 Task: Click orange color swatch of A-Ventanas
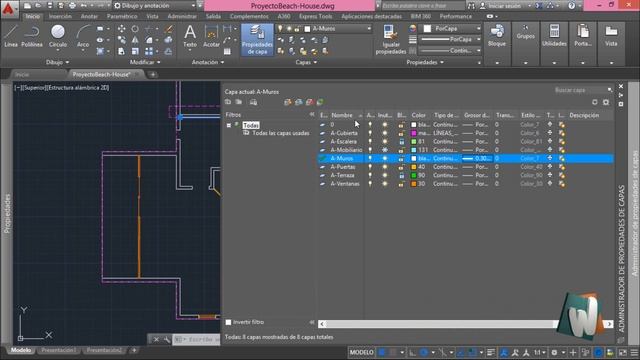(x=413, y=184)
